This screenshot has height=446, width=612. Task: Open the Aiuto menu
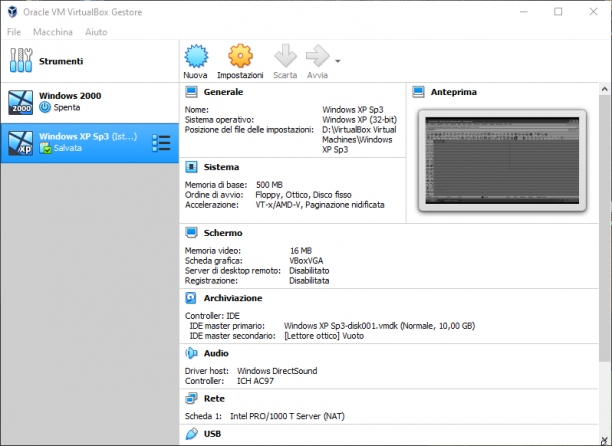pos(96,32)
